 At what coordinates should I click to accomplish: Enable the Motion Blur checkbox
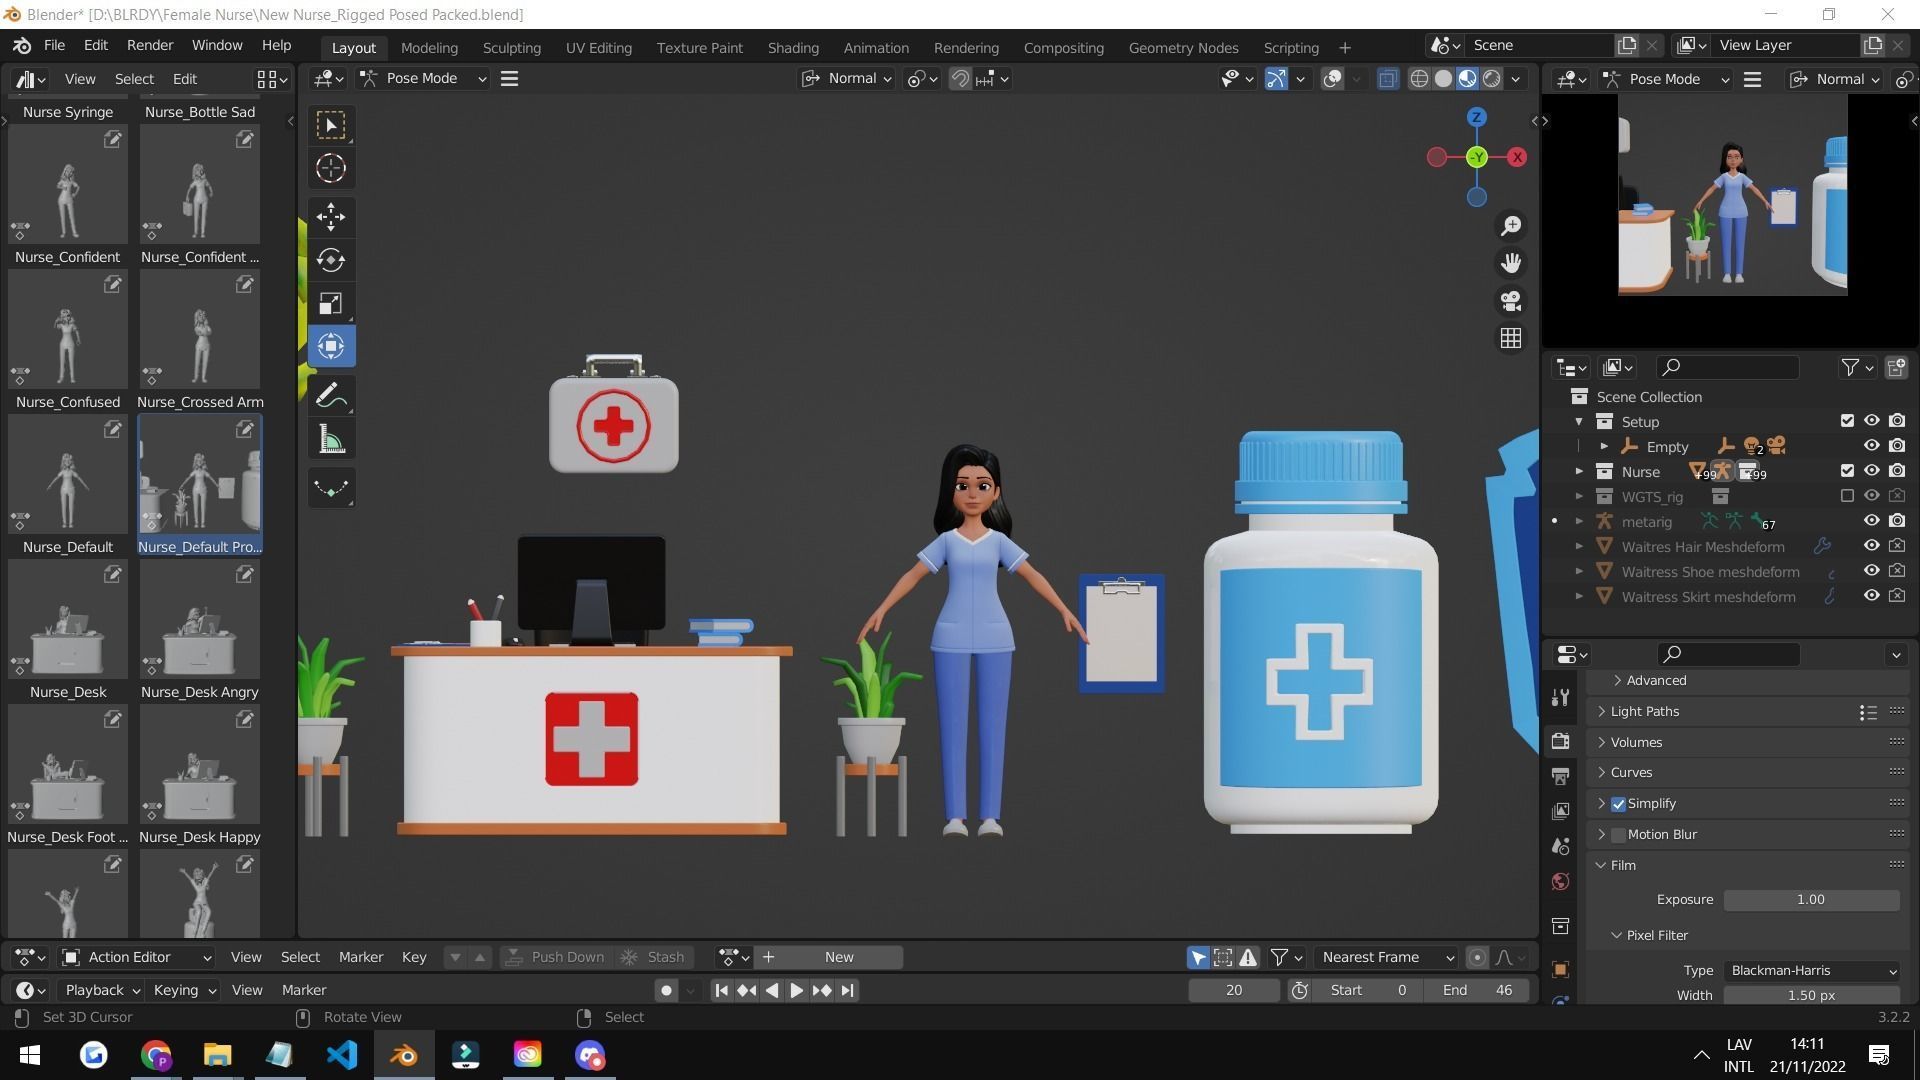tap(1618, 835)
